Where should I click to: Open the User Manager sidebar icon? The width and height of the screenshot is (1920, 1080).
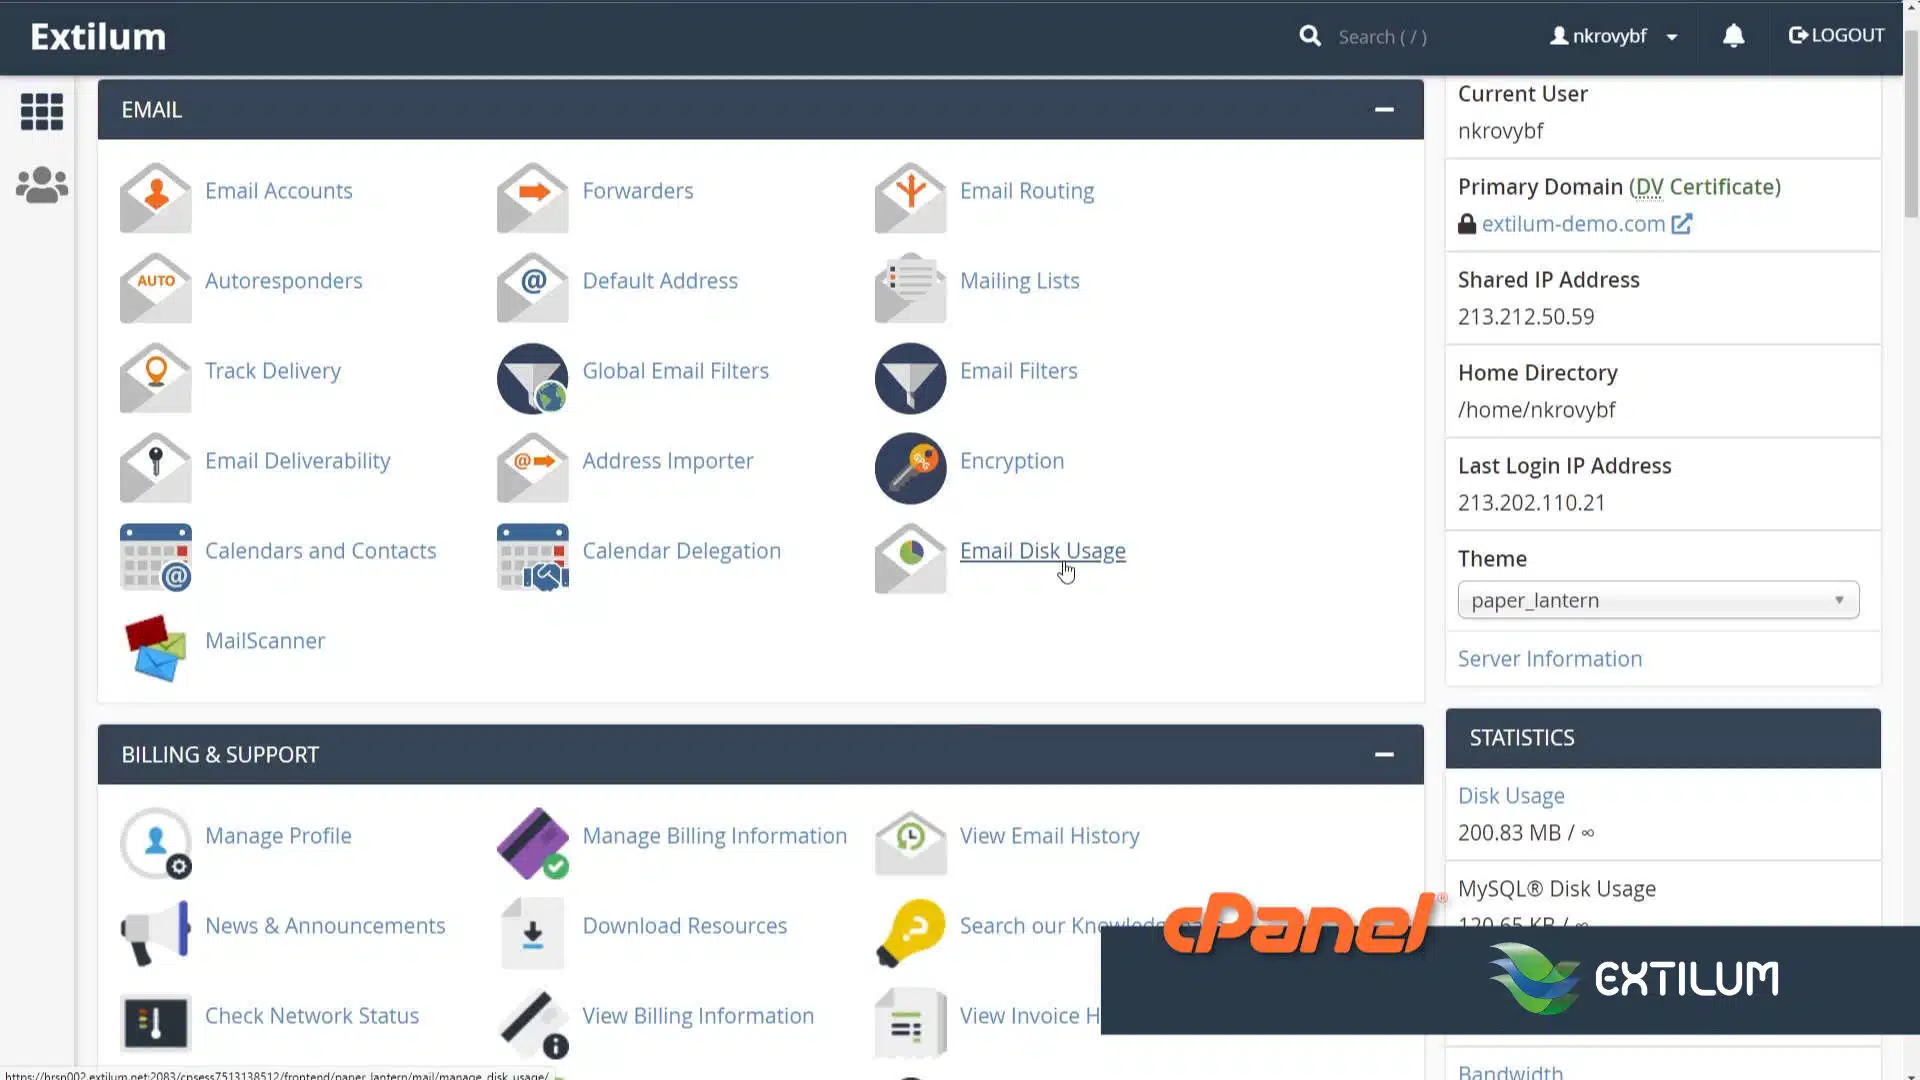click(x=42, y=185)
